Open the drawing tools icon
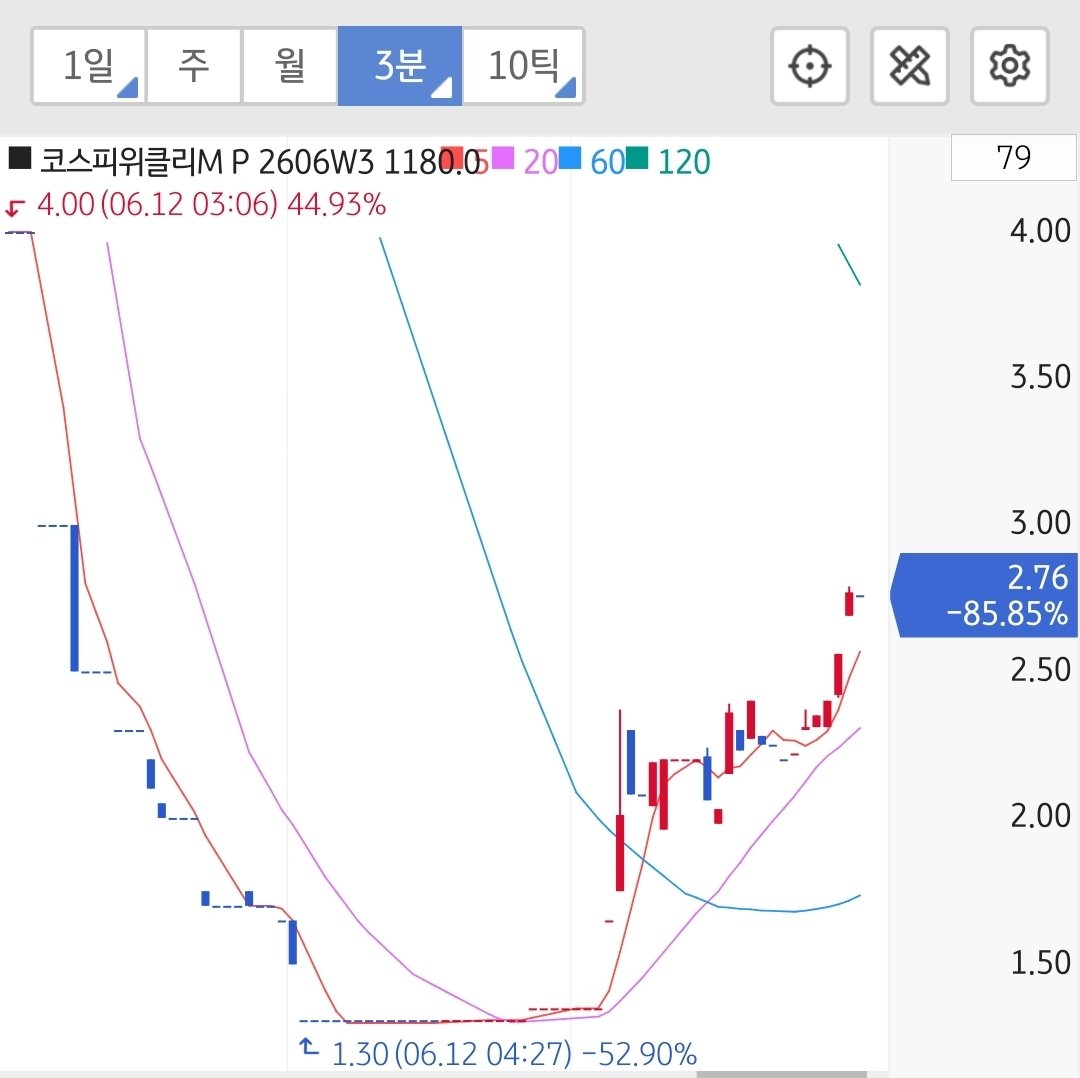 (x=909, y=66)
